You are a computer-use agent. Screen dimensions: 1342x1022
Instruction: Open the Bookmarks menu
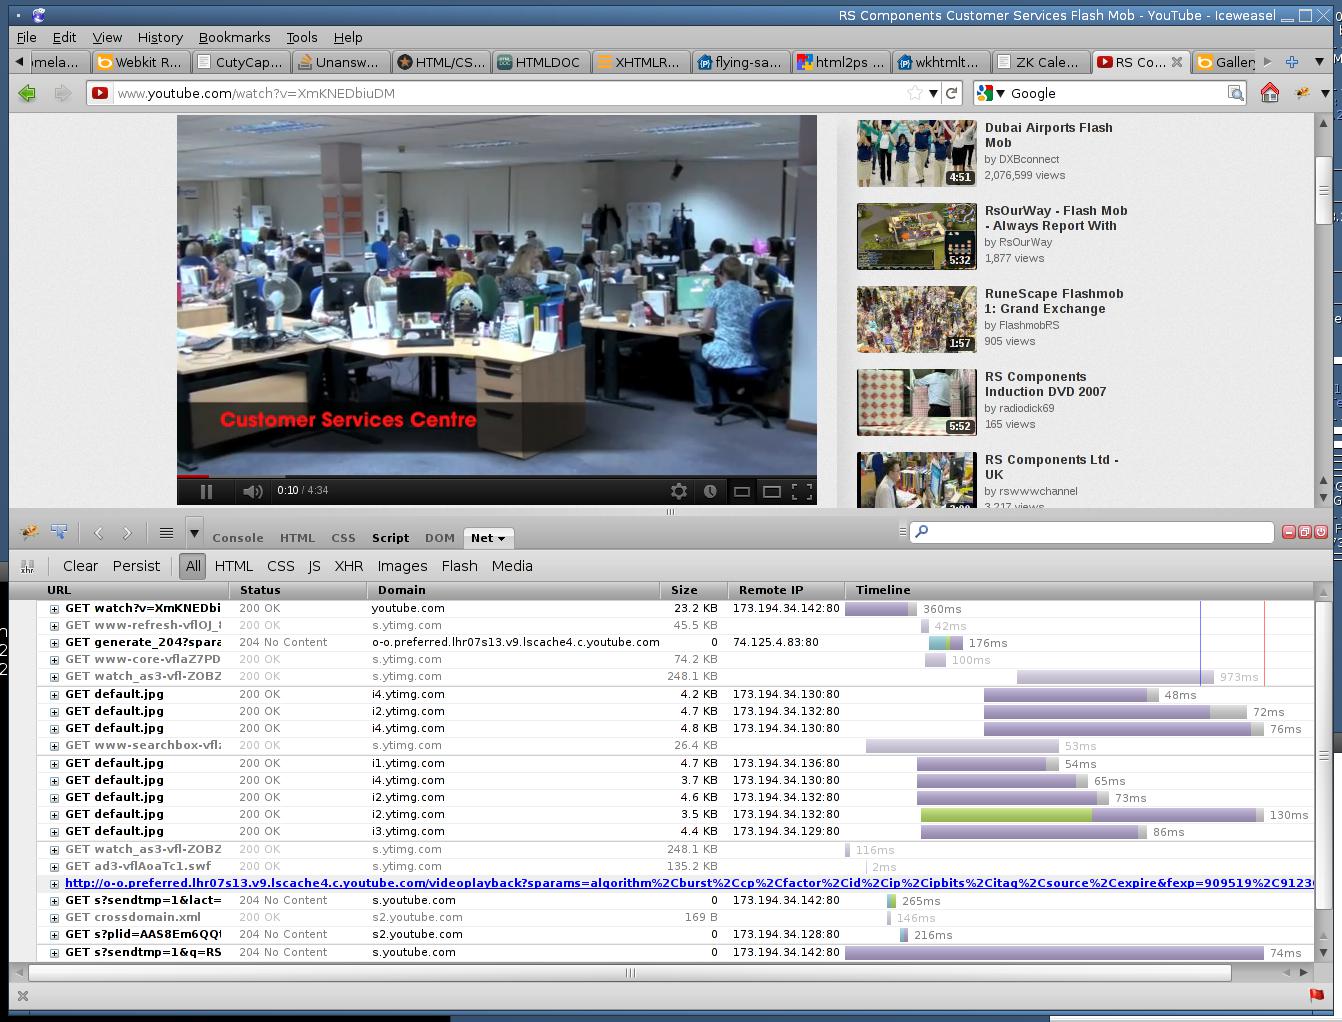(x=234, y=37)
